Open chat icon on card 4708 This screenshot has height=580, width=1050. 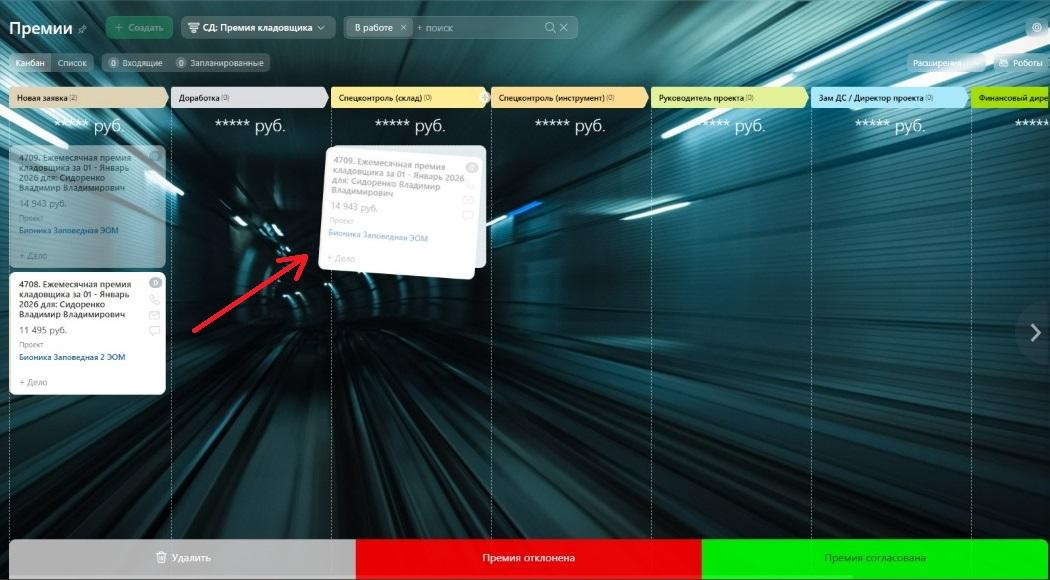(154, 331)
